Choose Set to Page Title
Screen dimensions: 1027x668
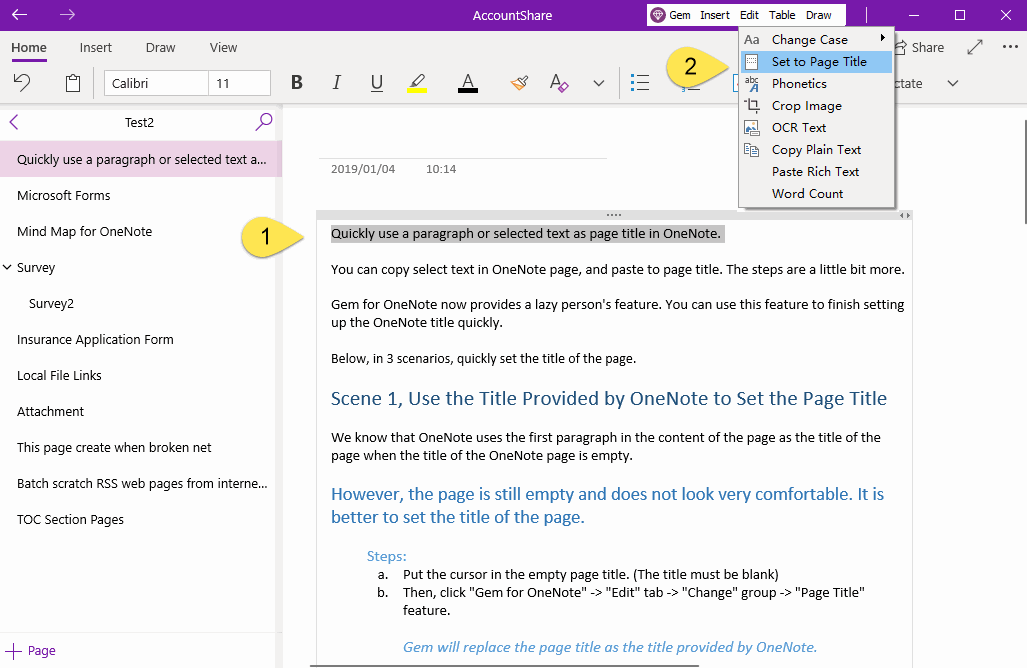pyautogui.click(x=817, y=62)
